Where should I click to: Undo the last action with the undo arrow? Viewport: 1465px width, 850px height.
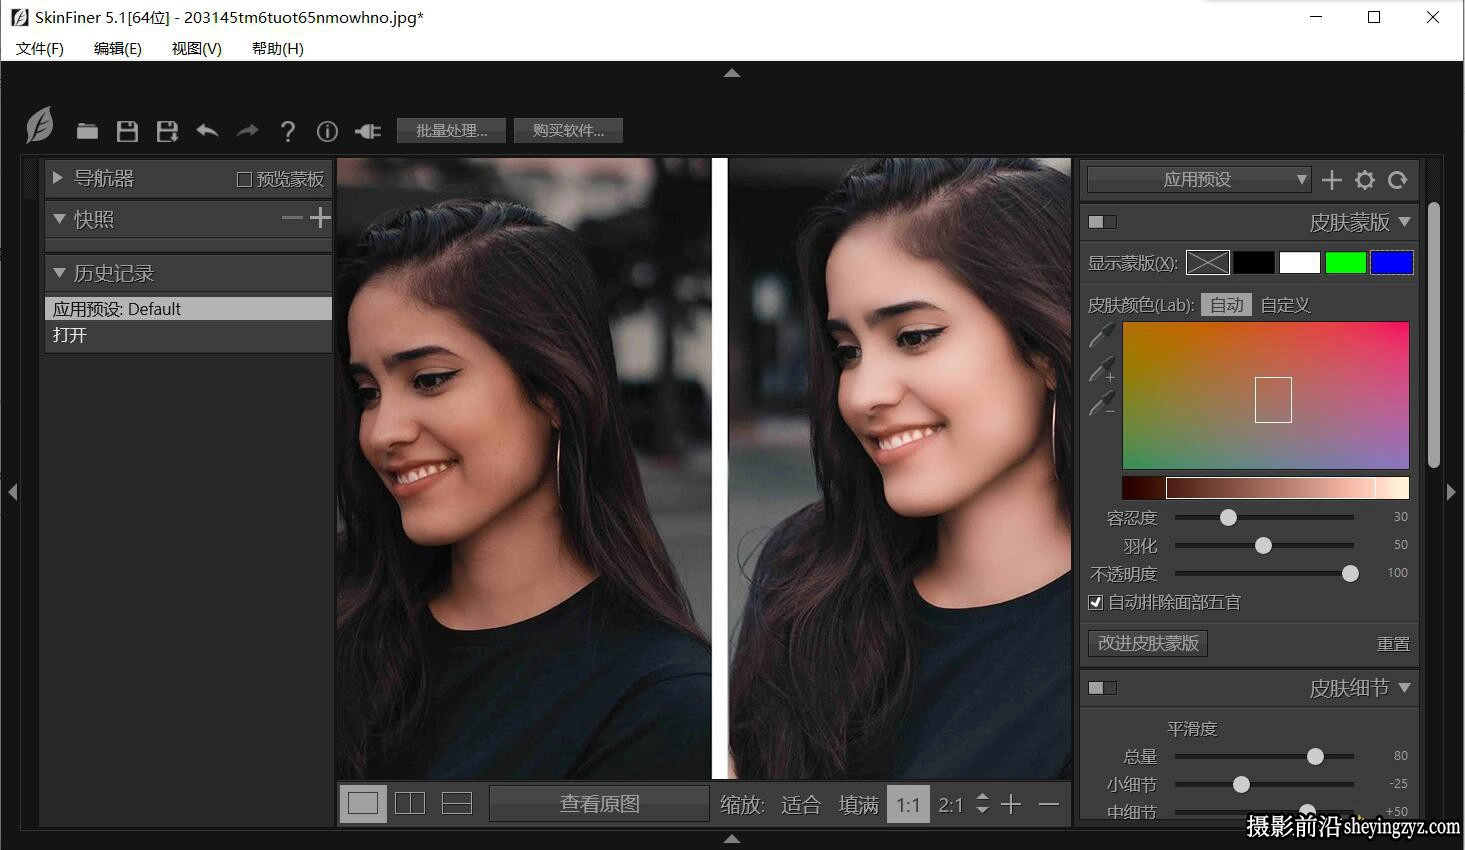click(207, 131)
